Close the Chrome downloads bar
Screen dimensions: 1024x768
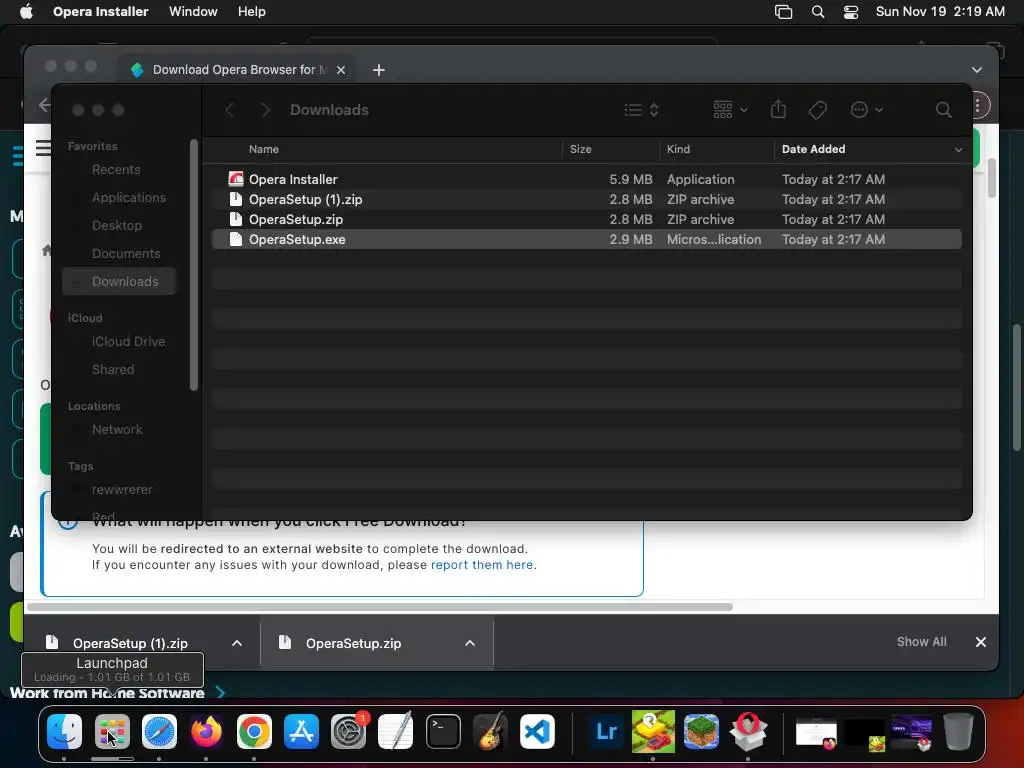[980, 642]
